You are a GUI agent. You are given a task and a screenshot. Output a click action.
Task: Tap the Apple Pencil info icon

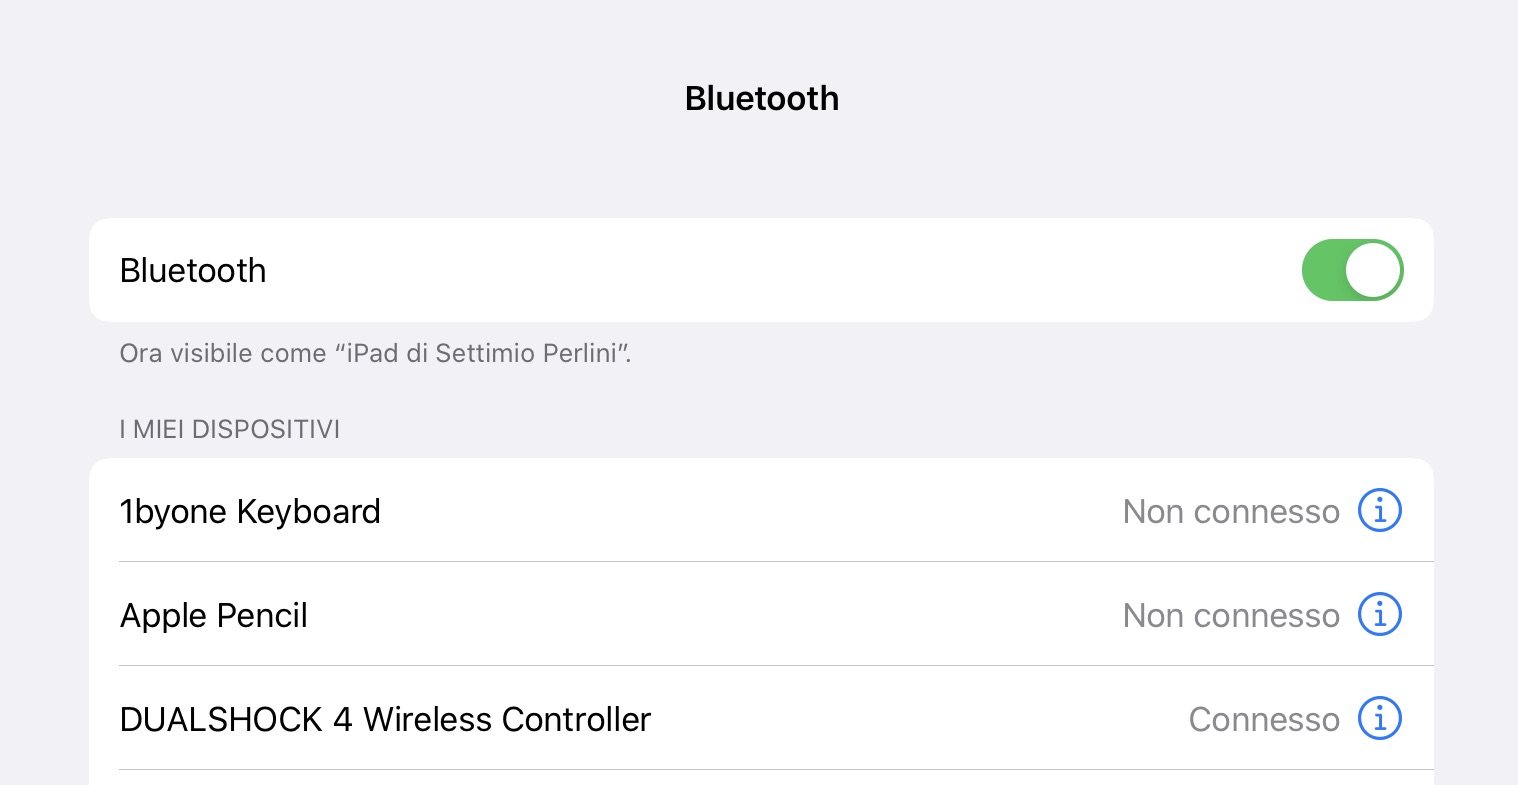[x=1379, y=615]
